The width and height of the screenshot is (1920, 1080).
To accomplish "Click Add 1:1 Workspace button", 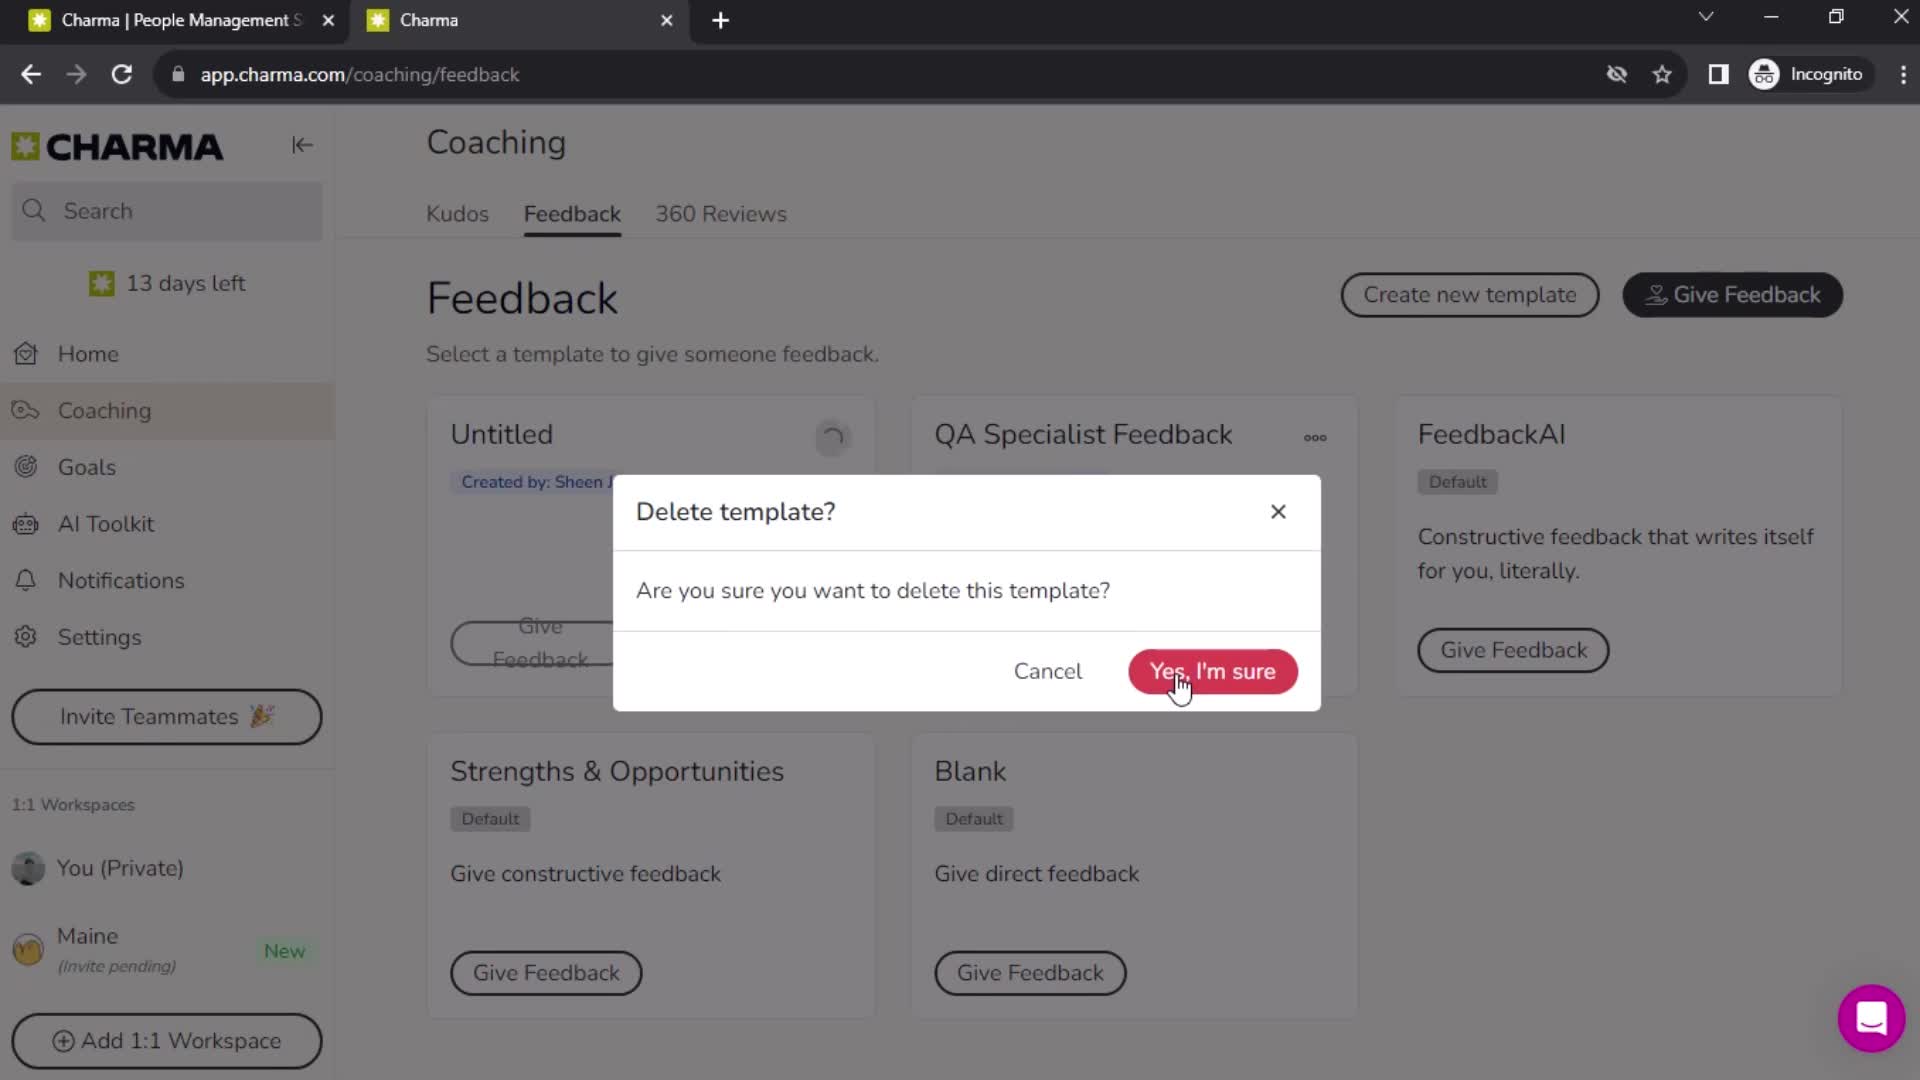I will pyautogui.click(x=167, y=1041).
